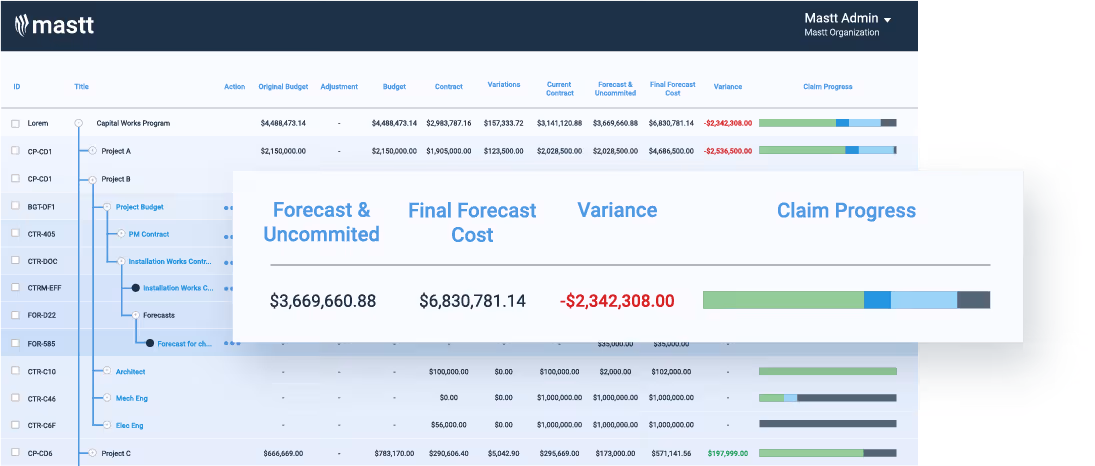Click the final forecast value $4,686,500.00
The image size is (1095, 466).
(671, 151)
